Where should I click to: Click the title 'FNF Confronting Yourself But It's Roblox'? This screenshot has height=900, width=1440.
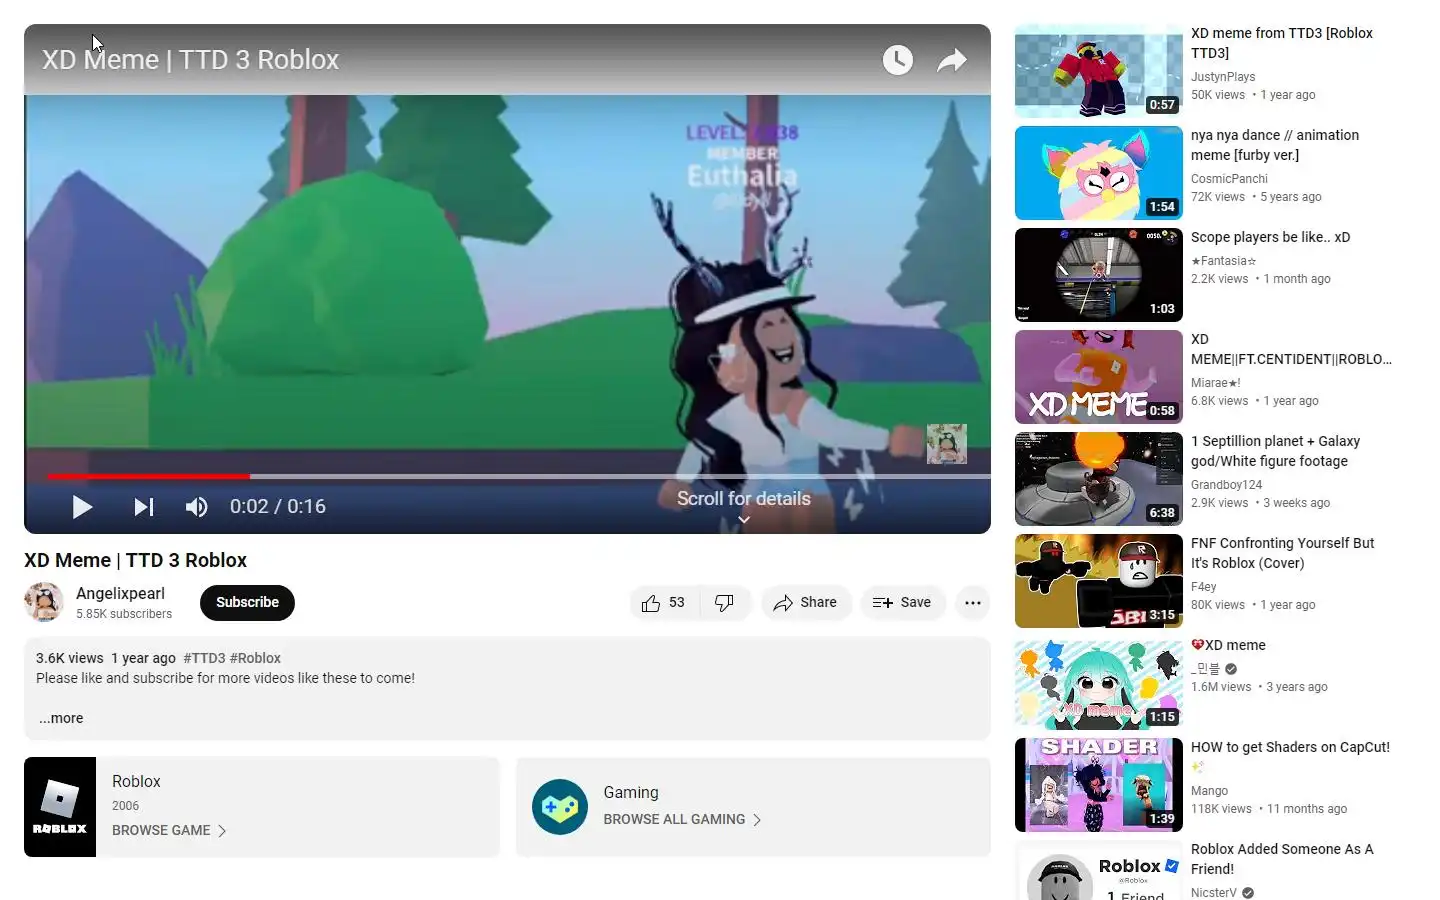(1282, 553)
